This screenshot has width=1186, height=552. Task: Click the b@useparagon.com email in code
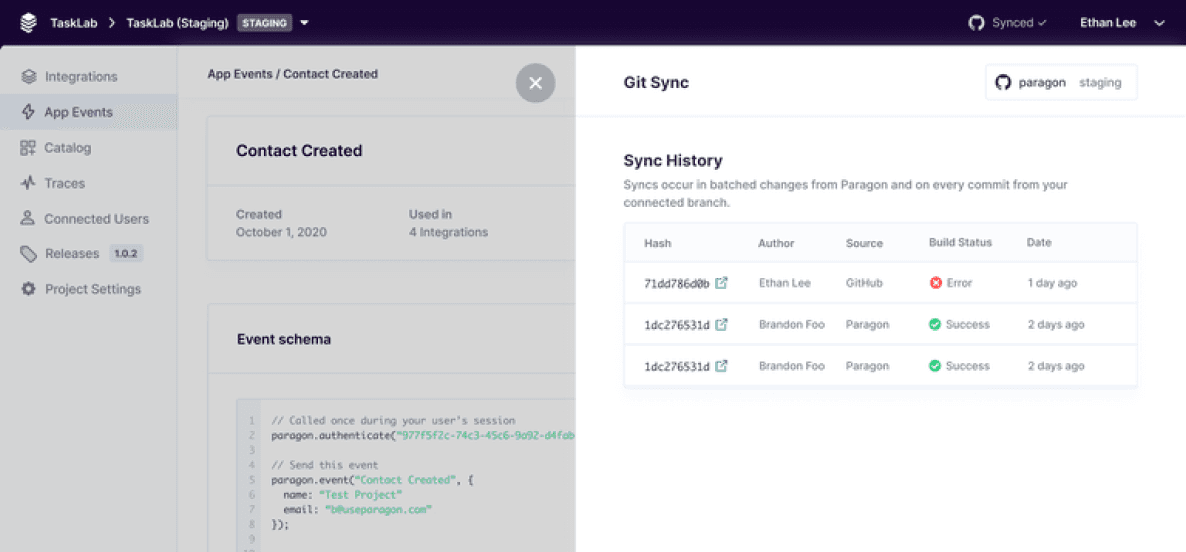click(378, 510)
